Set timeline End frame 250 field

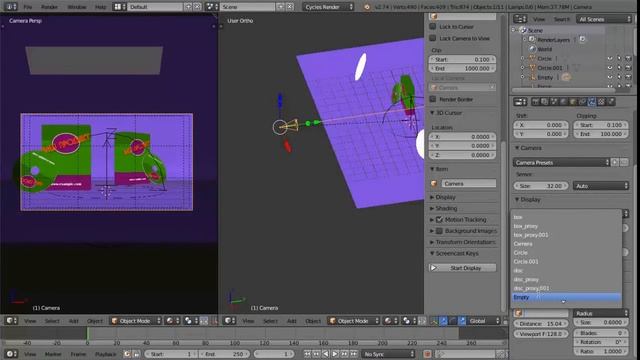[x=224, y=354]
